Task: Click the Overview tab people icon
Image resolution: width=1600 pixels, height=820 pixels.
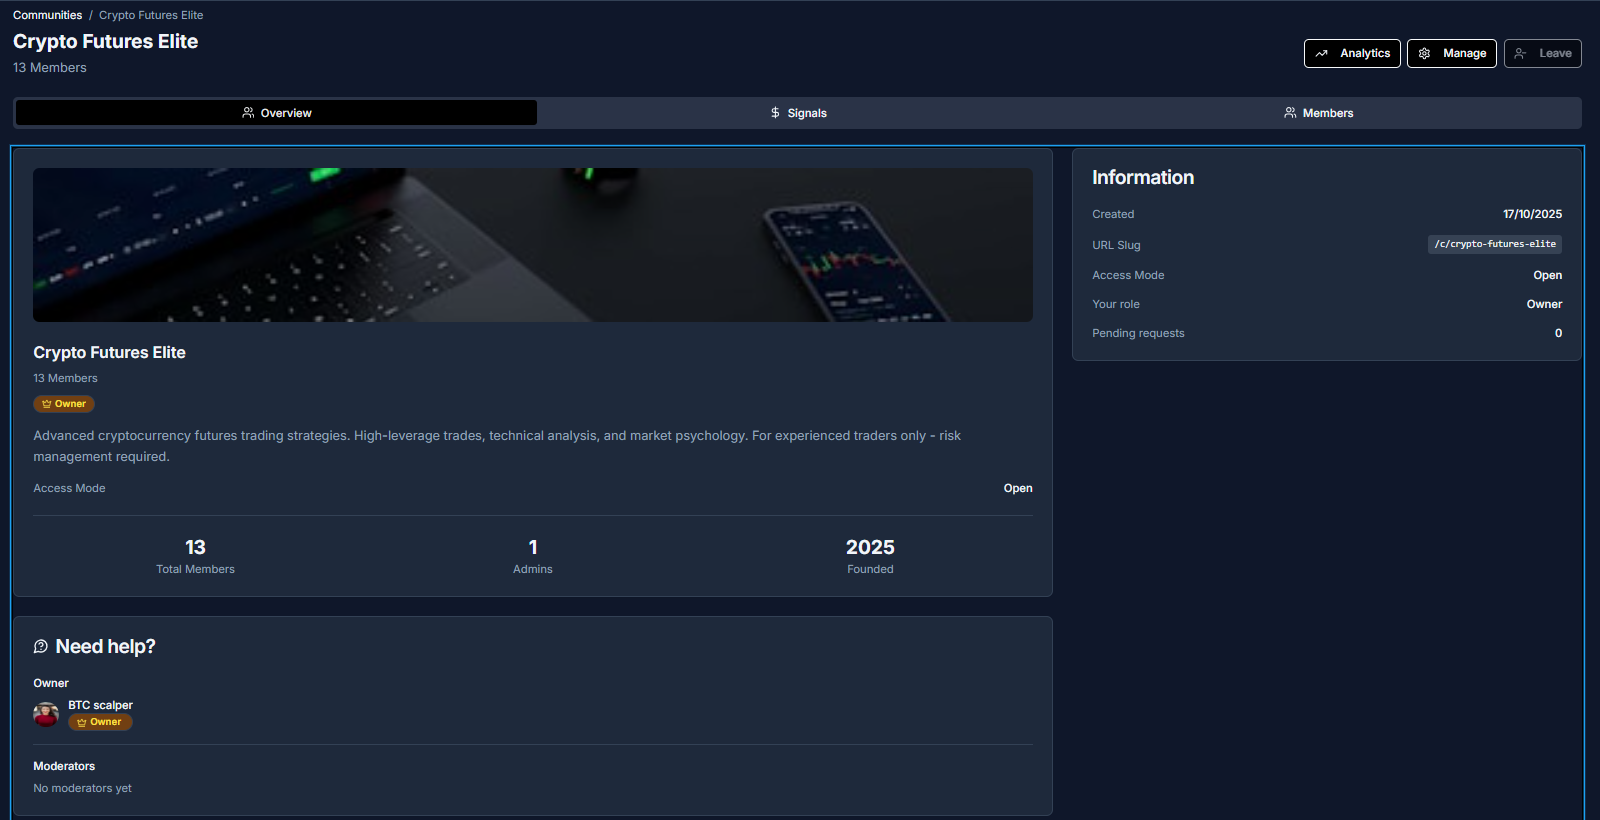Action: click(248, 113)
